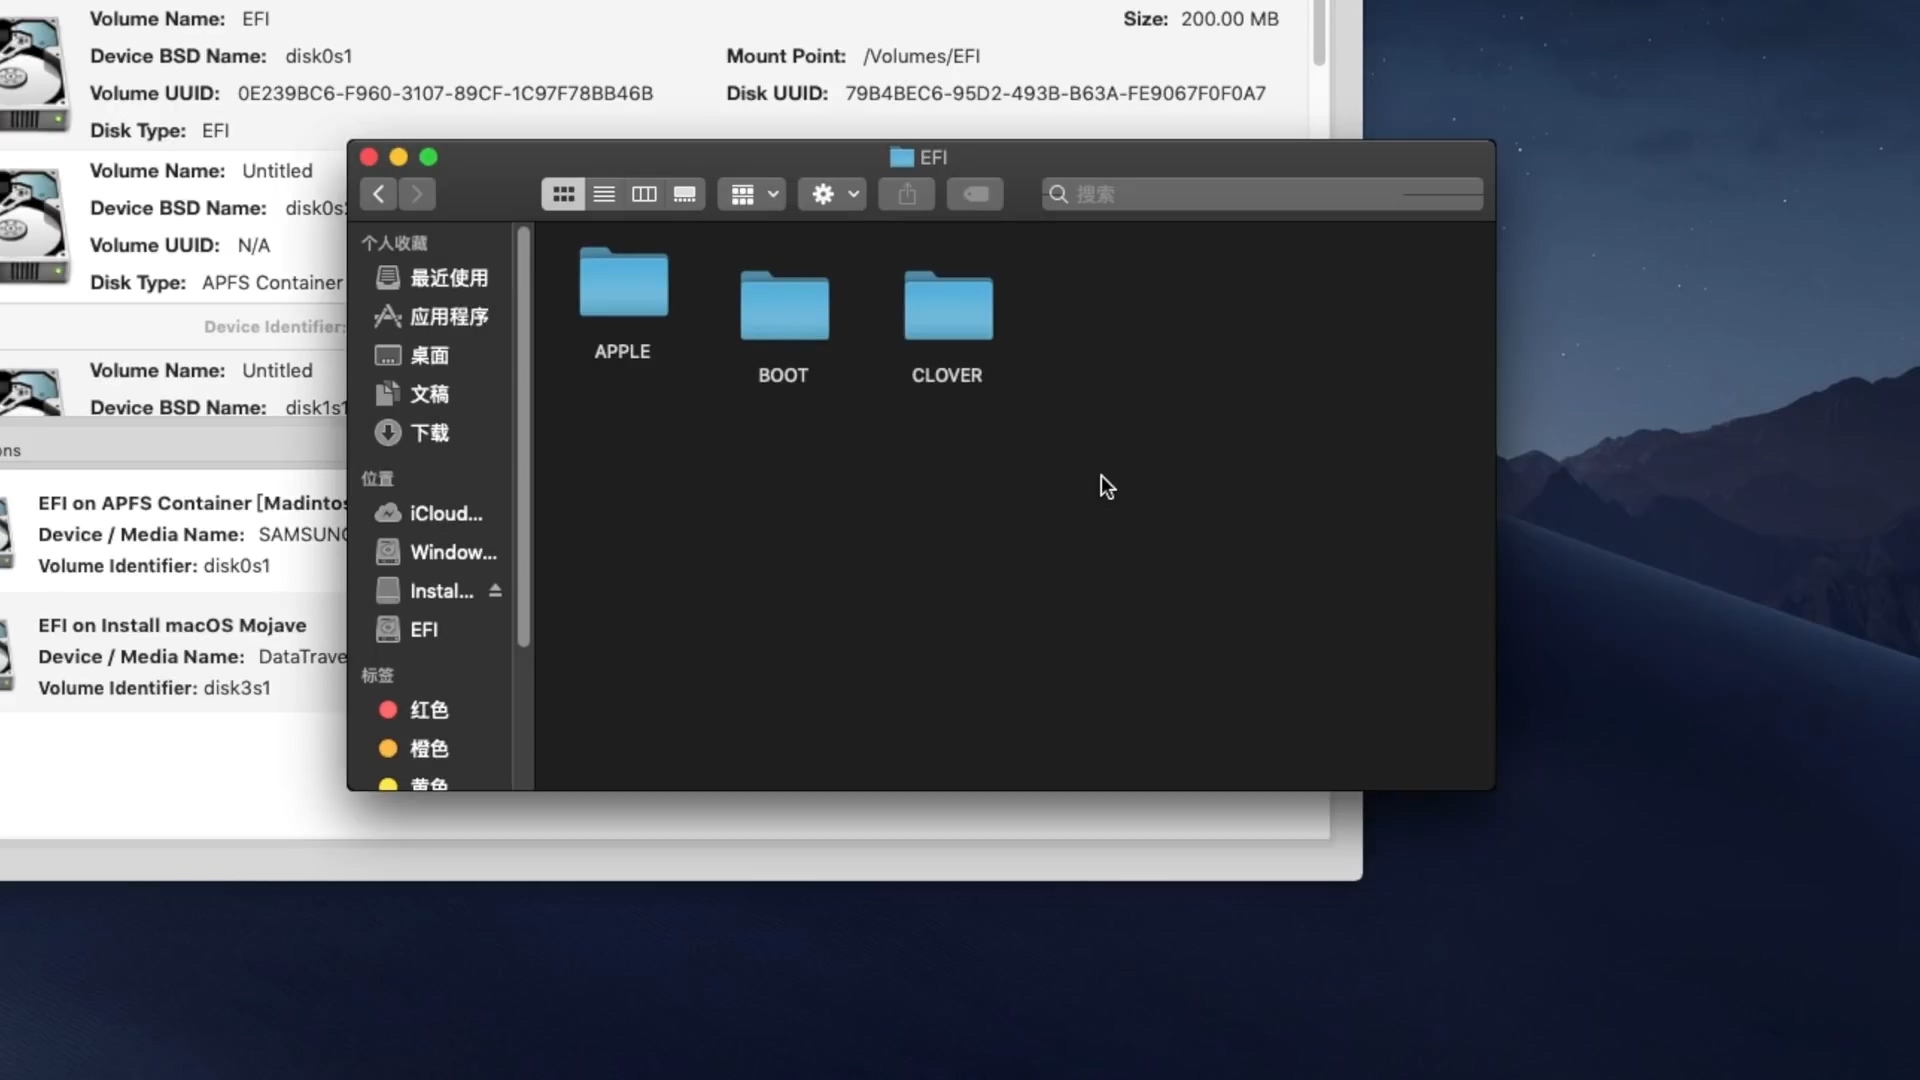Switch to gallery view layout
Screen dimensions: 1920x1080
click(684, 193)
